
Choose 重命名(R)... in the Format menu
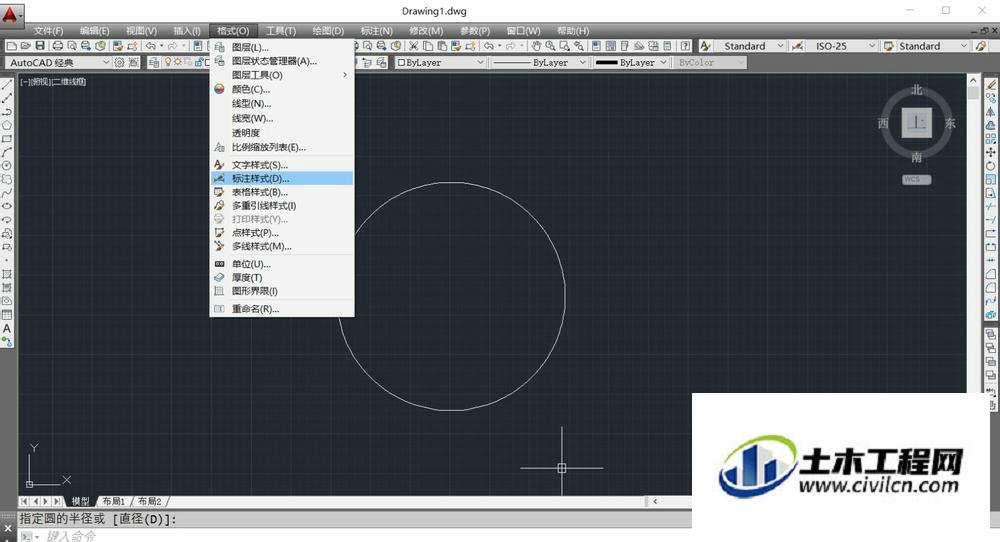point(282,309)
